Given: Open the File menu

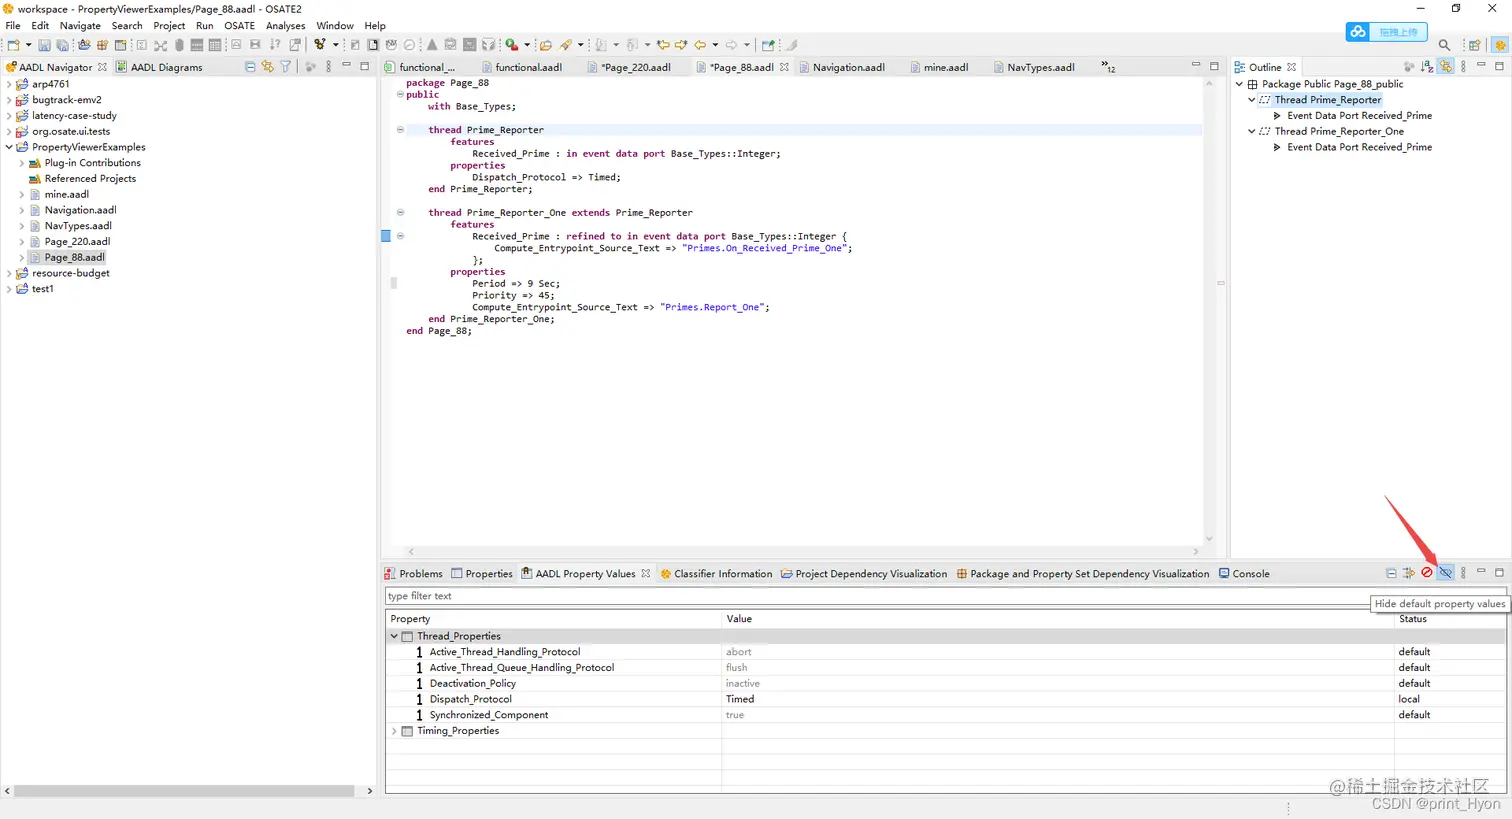Looking at the screenshot, I should click(x=13, y=26).
